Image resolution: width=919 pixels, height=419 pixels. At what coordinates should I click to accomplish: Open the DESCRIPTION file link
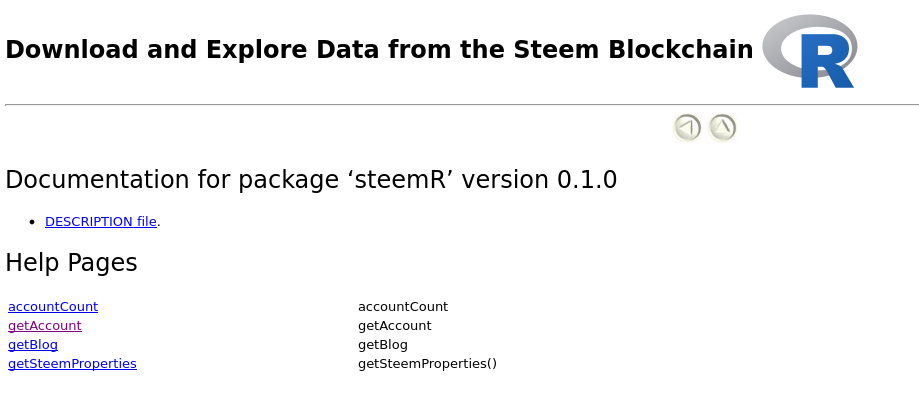click(100, 222)
